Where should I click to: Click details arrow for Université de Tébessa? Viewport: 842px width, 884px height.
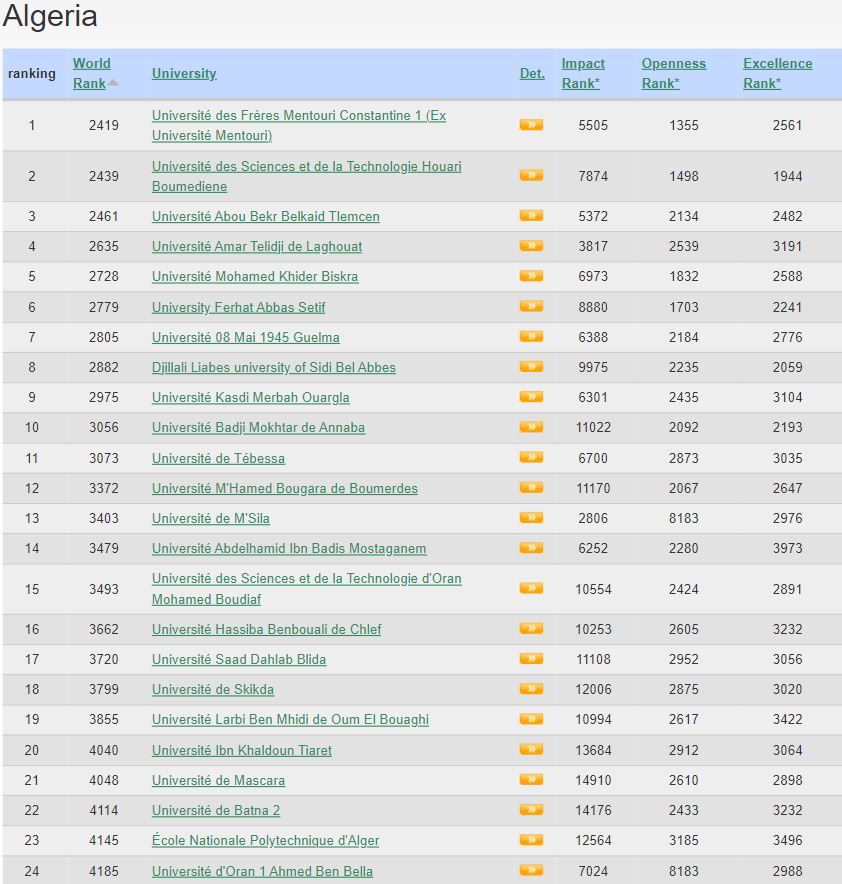point(531,457)
